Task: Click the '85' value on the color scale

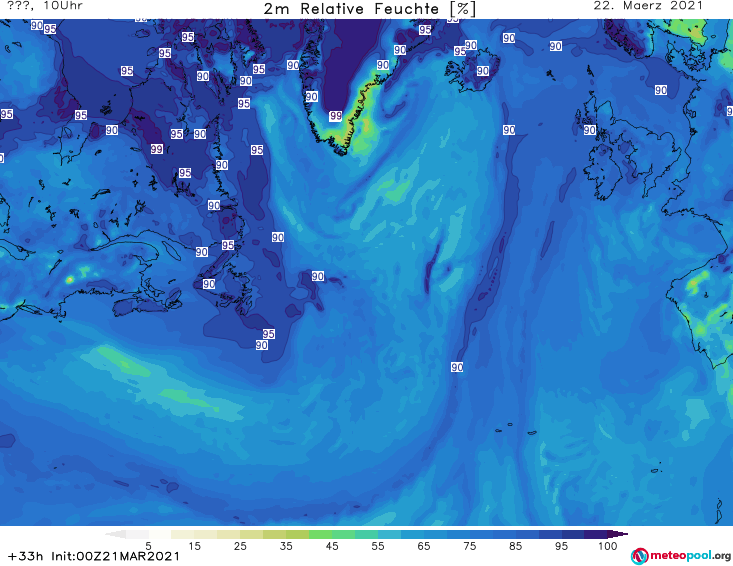Action: click(516, 546)
